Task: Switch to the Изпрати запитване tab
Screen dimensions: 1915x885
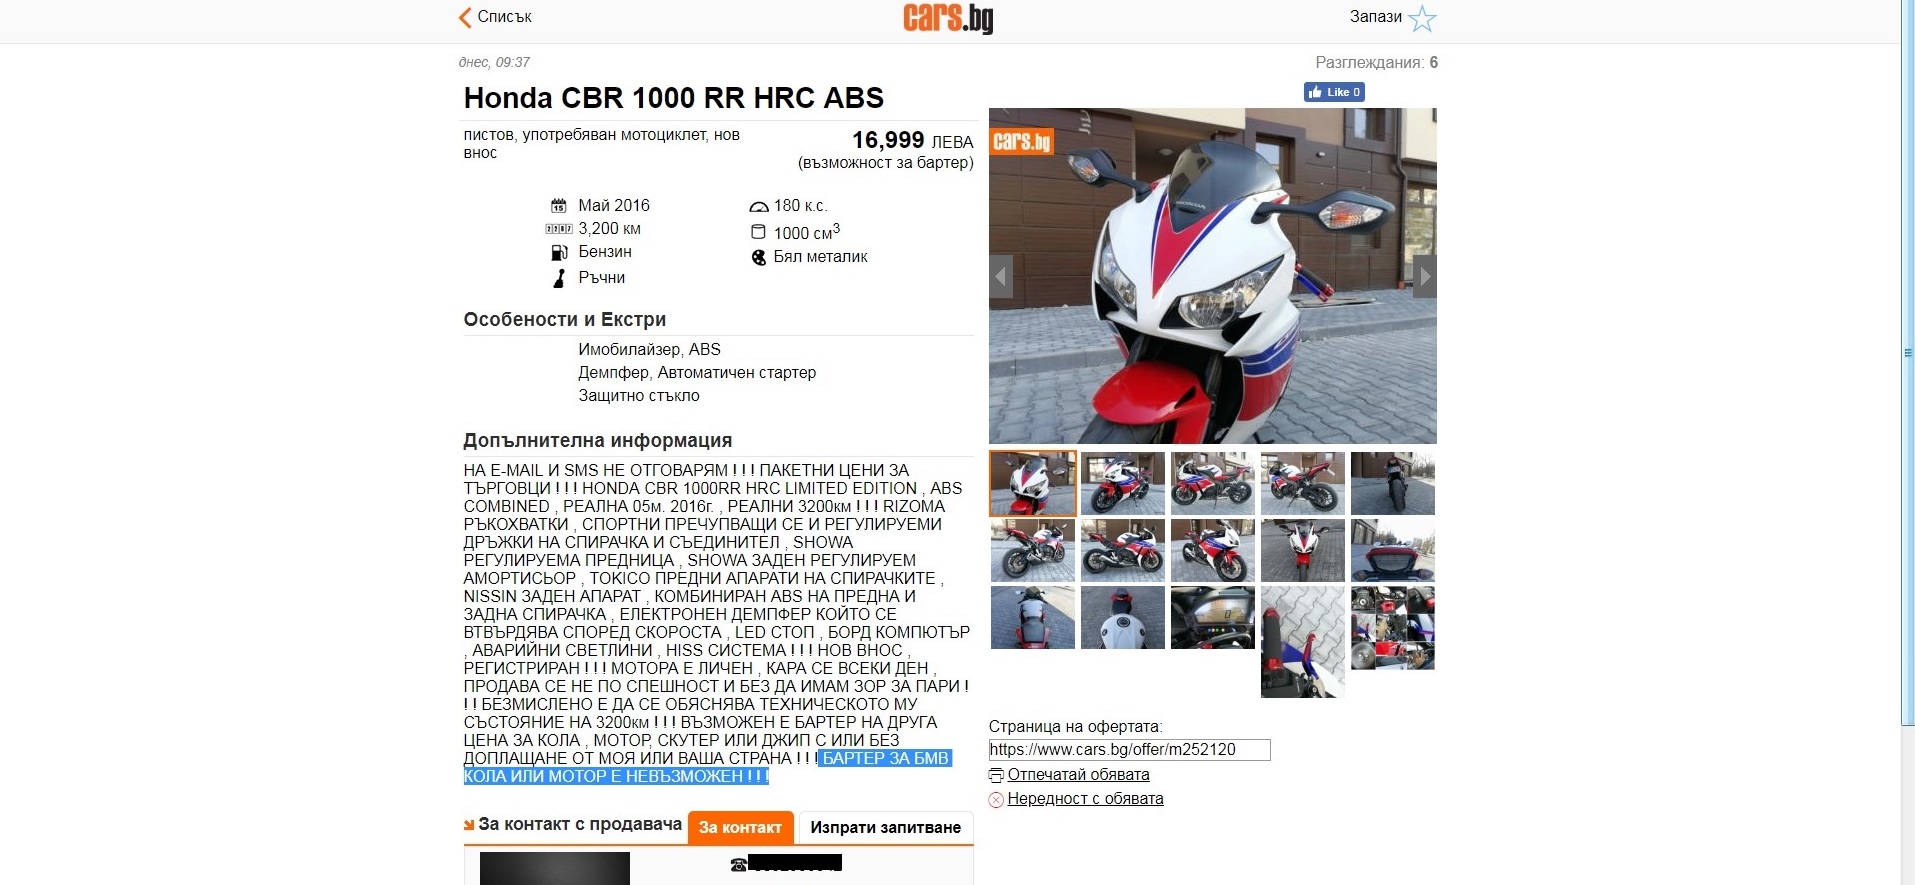Action: tap(885, 827)
